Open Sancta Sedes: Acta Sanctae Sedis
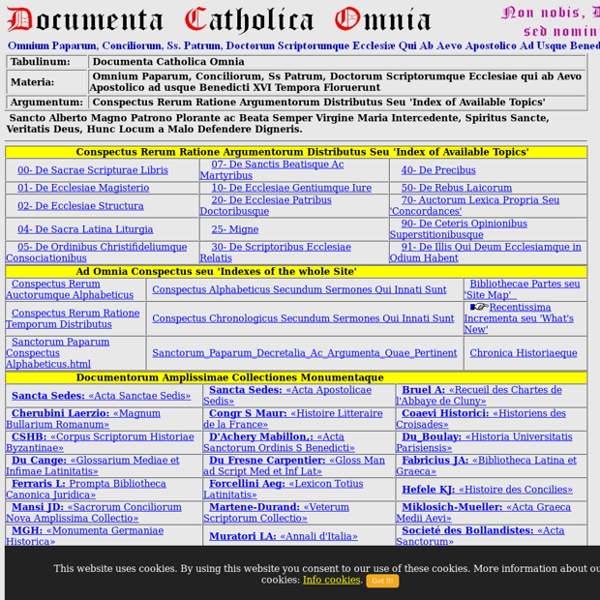Viewport: 600px width, 600px height. (x=101, y=396)
